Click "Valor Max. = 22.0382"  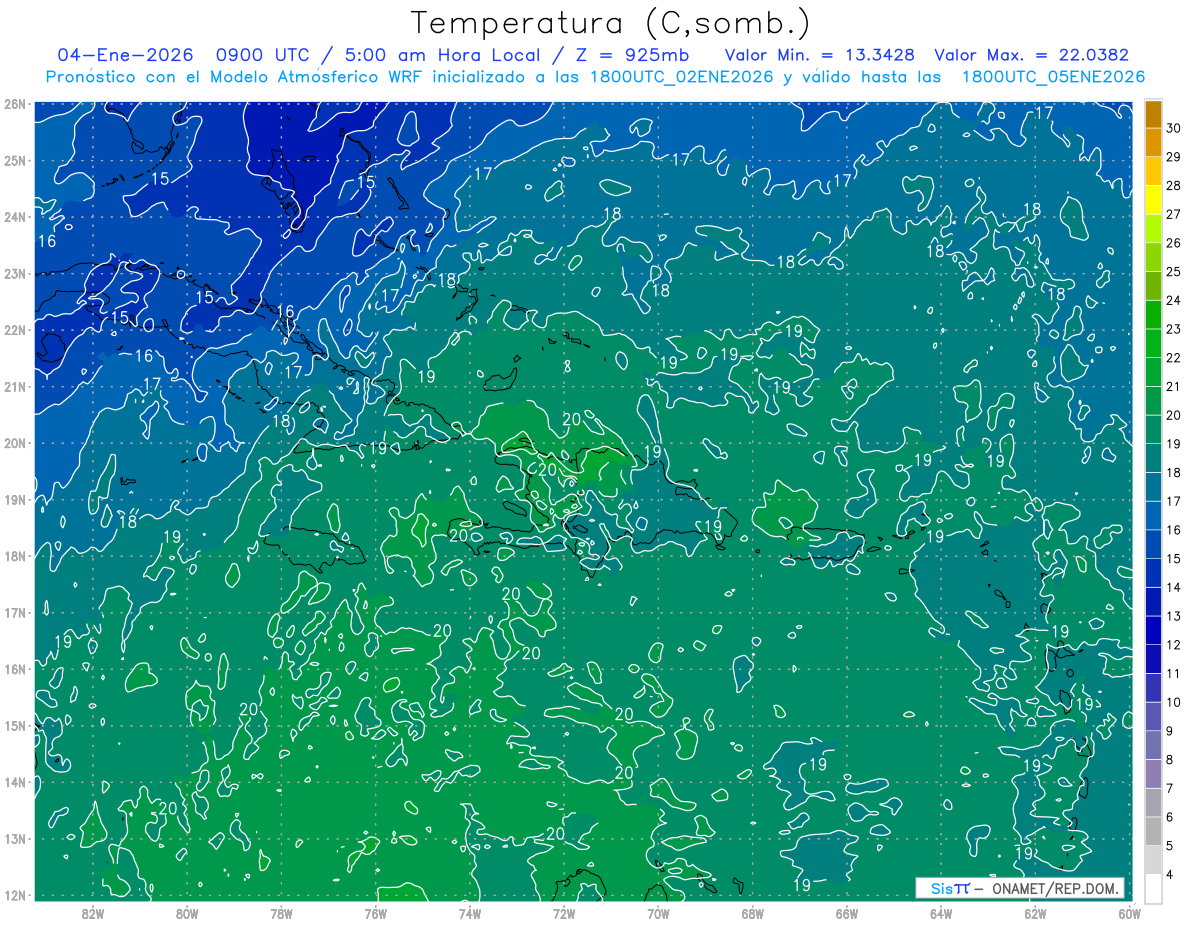(x=1032, y=55)
